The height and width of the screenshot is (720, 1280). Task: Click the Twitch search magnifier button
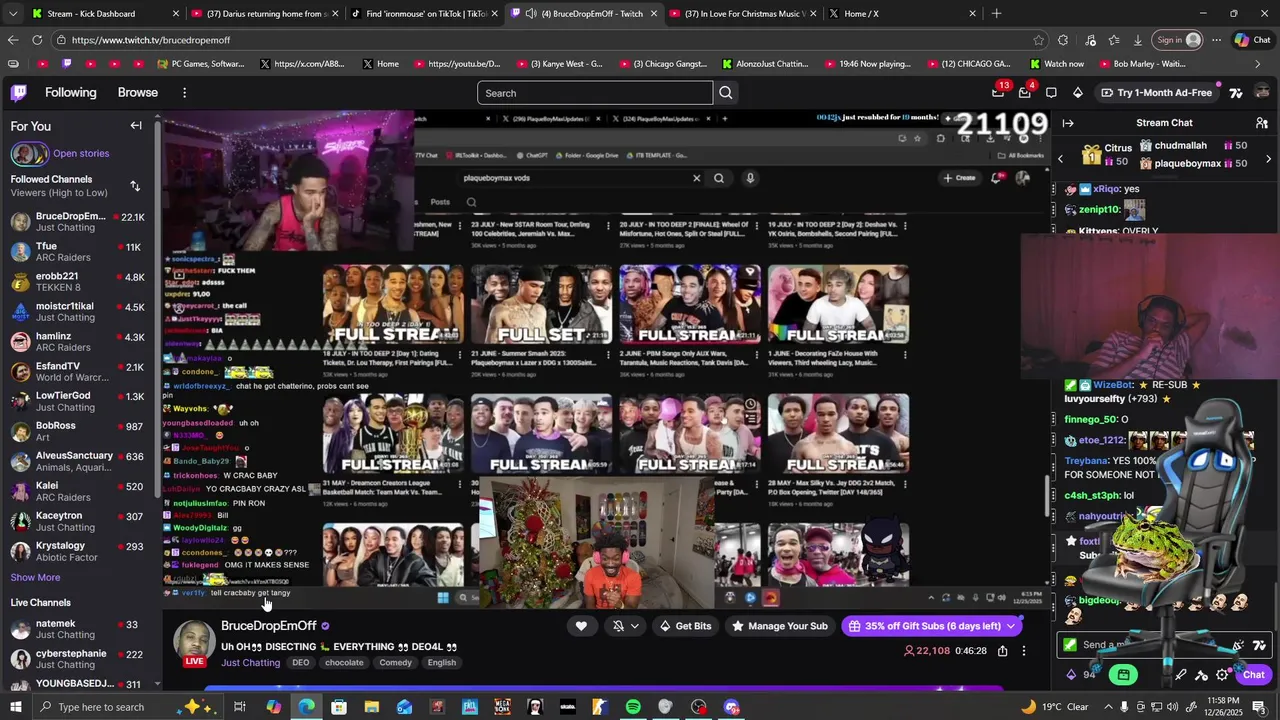pos(726,93)
